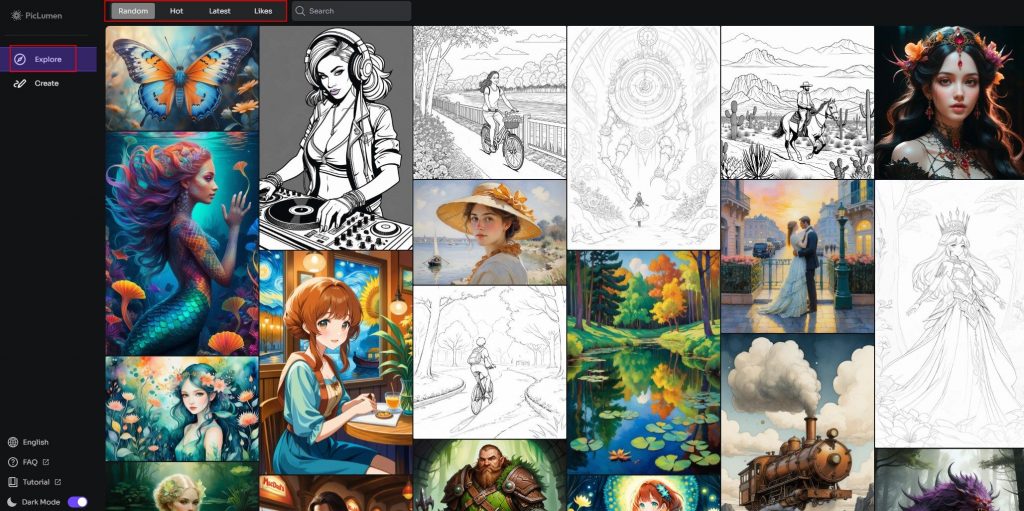Open the butterfly artwork thumbnail
The image size is (1024, 511).
(182, 79)
